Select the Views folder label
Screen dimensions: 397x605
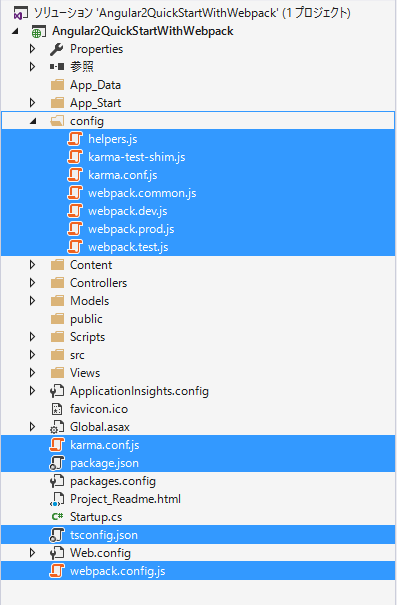85,373
